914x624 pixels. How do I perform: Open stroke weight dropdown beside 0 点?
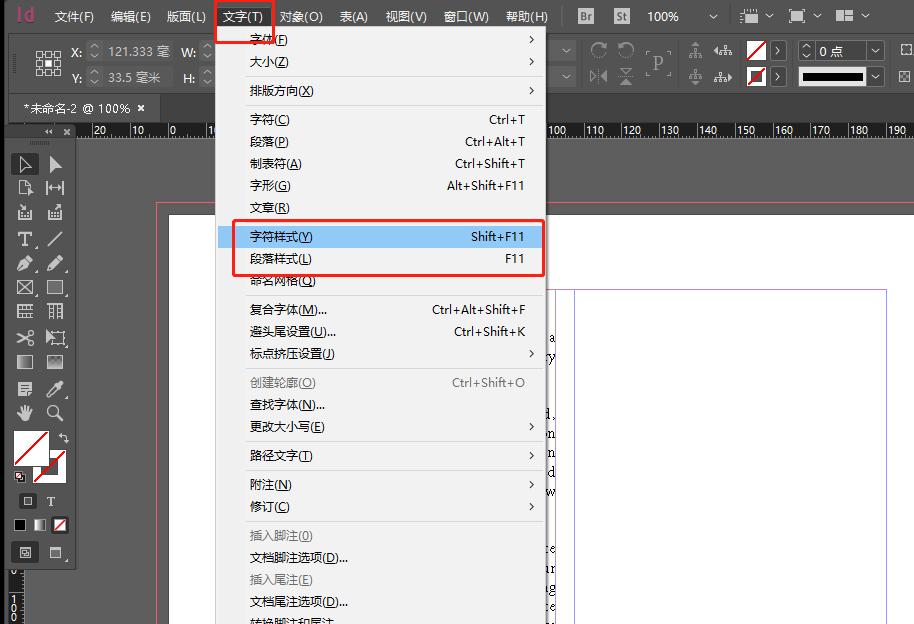875,51
